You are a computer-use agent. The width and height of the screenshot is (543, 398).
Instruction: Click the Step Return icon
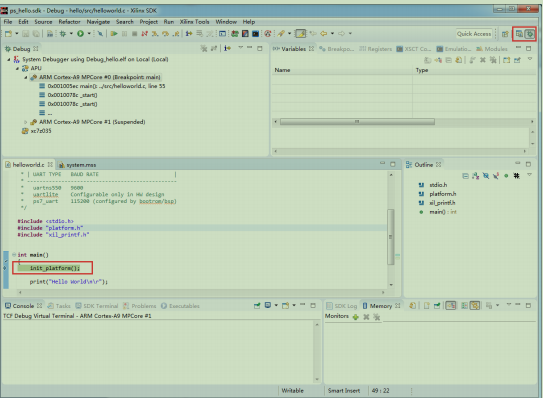point(176,34)
